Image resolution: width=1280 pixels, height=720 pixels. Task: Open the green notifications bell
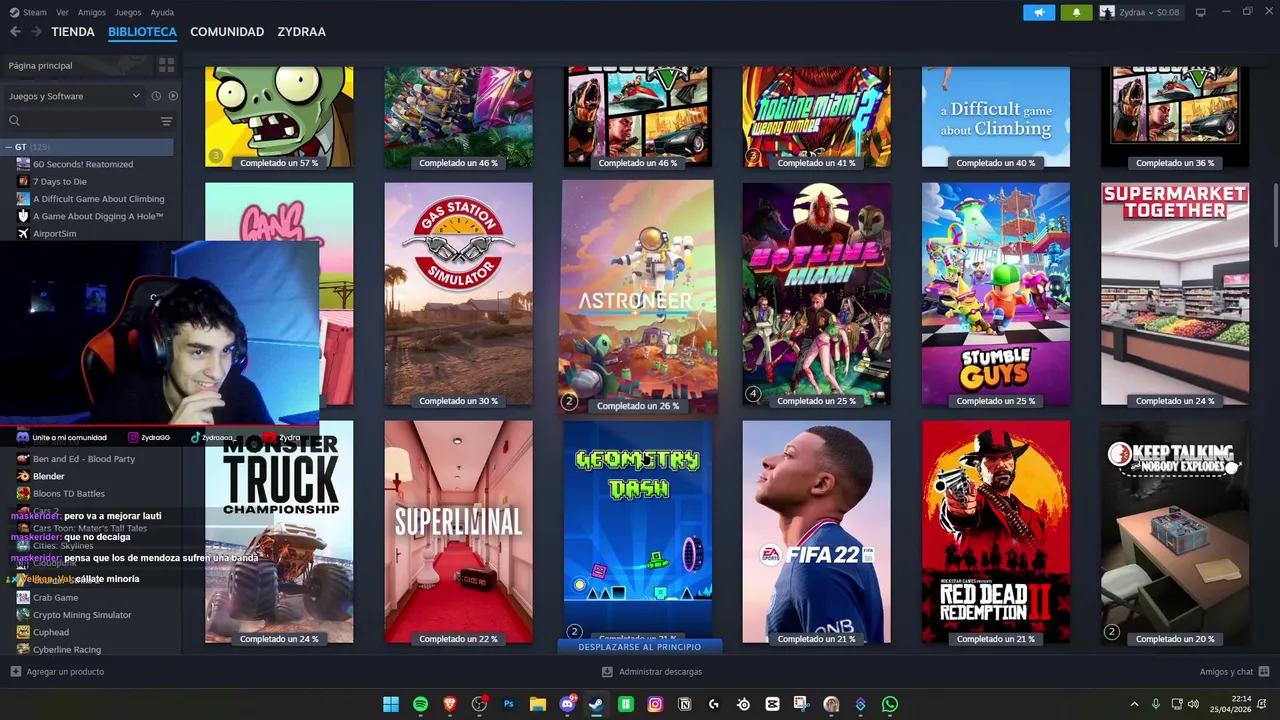(x=1076, y=12)
